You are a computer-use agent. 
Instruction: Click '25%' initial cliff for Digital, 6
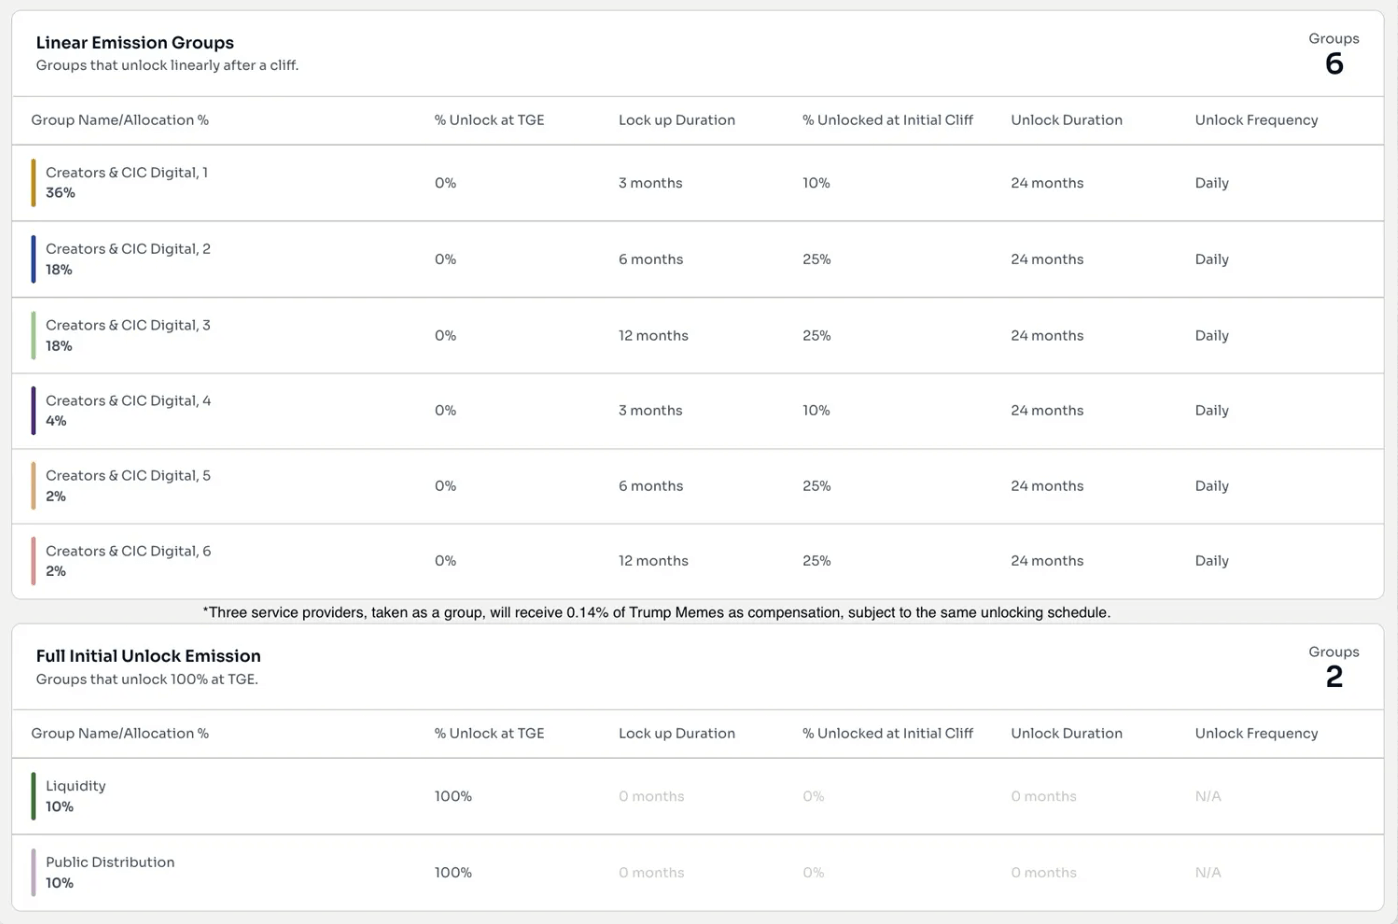pos(816,561)
